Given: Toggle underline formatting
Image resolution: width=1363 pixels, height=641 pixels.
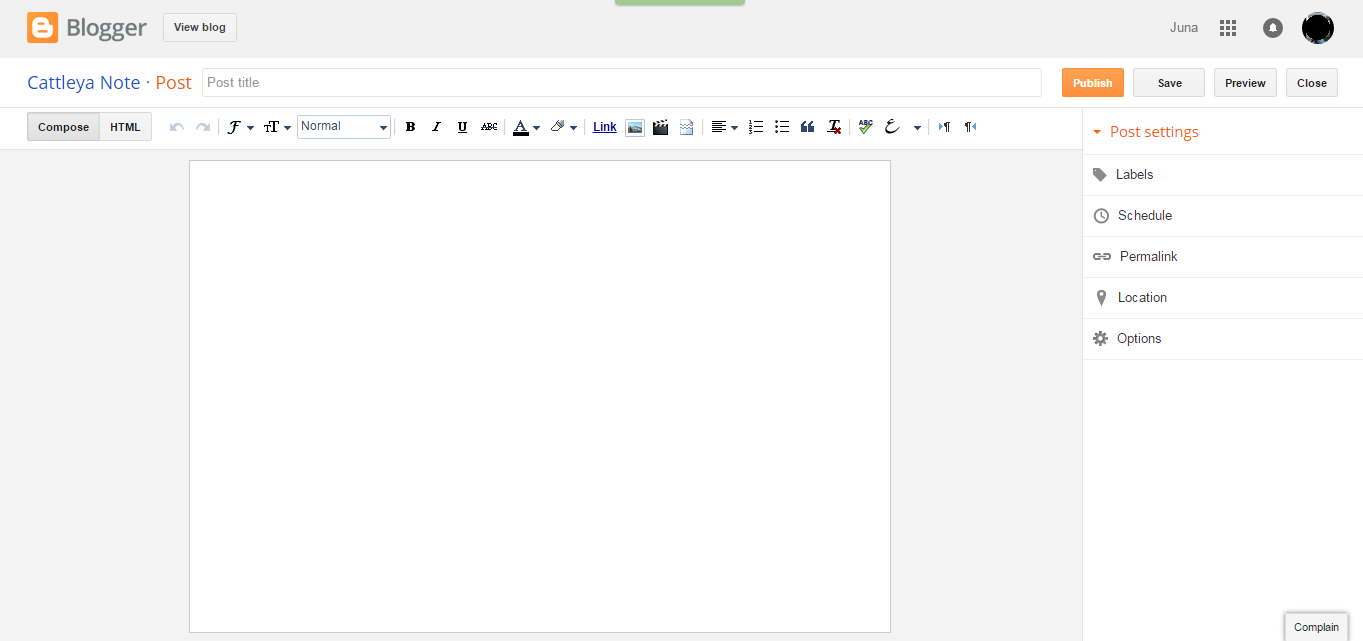Looking at the screenshot, I should (x=462, y=127).
